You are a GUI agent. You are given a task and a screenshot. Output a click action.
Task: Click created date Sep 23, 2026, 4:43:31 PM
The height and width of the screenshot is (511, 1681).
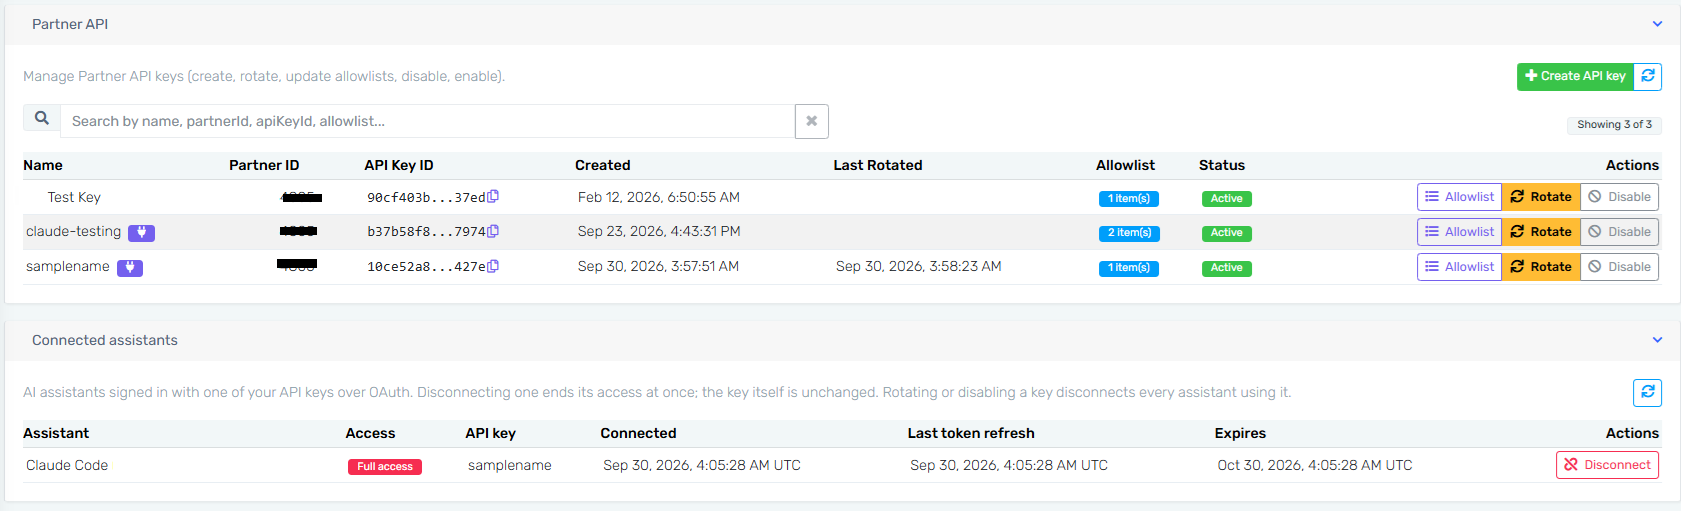pos(659,231)
